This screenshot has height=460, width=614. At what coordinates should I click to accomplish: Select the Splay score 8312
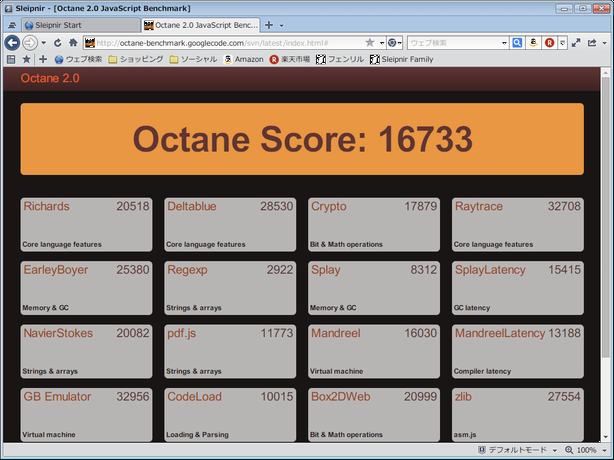[x=423, y=270]
